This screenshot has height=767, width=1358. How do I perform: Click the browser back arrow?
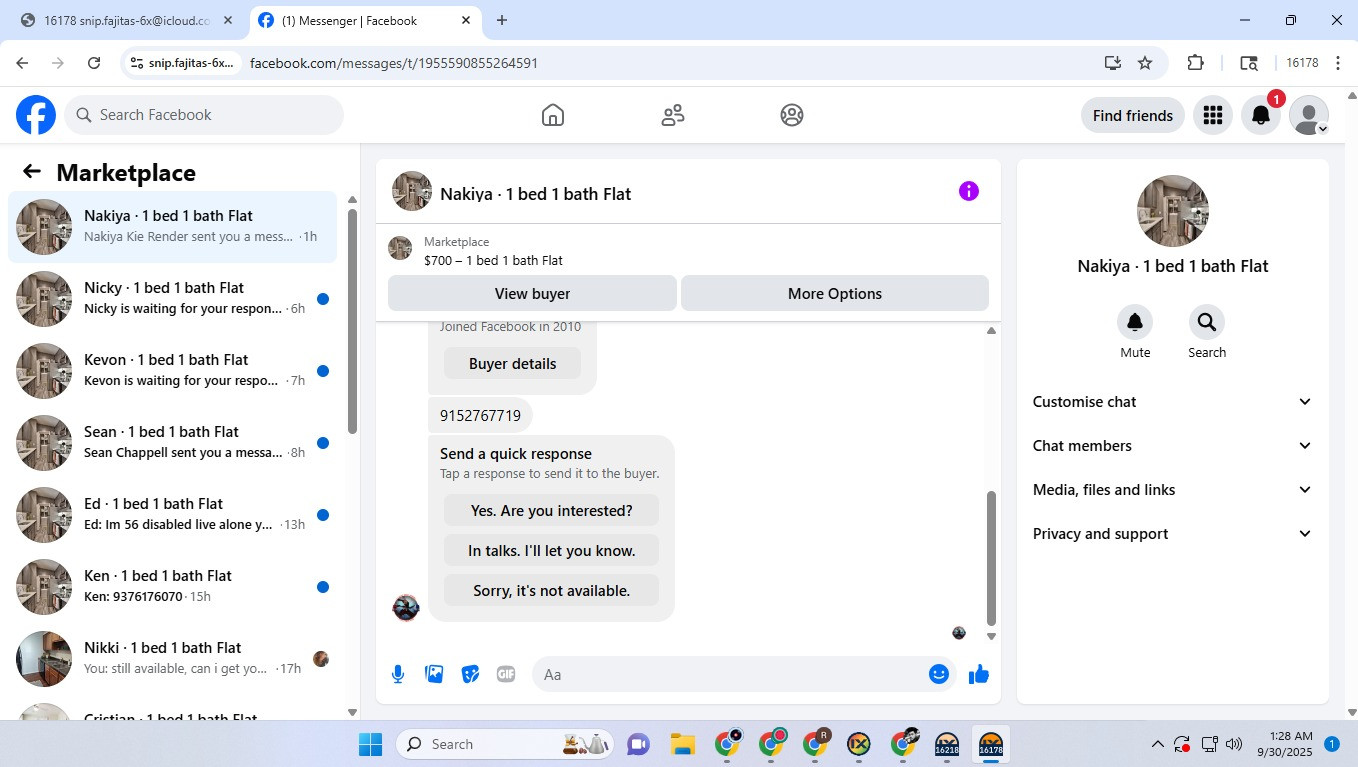pyautogui.click(x=22, y=63)
